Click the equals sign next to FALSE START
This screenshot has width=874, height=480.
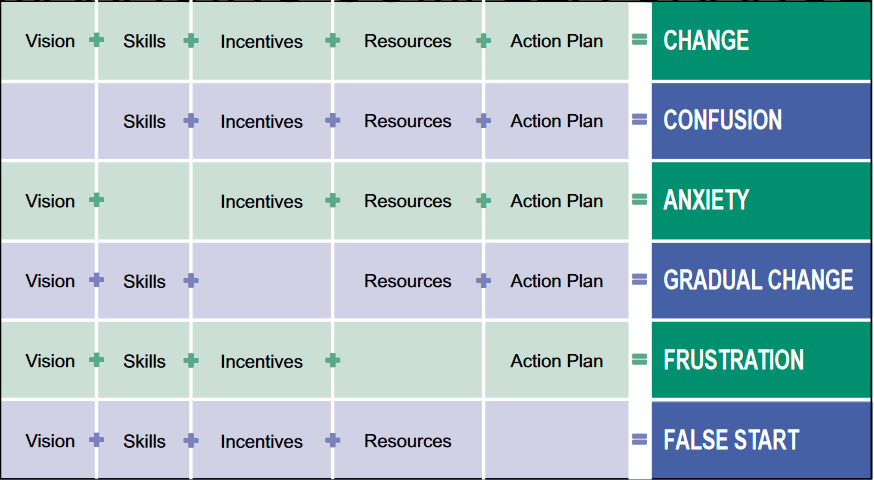pos(640,440)
